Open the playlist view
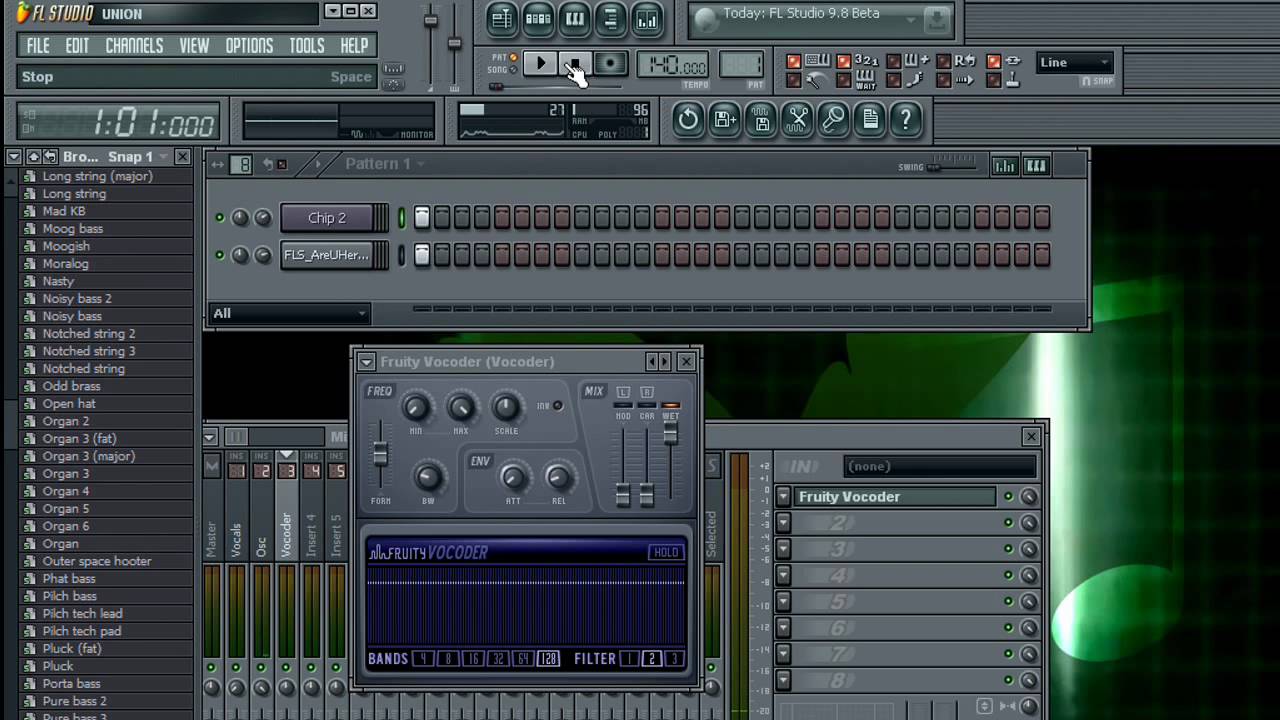The height and width of the screenshot is (720, 1280). [x=501, y=18]
